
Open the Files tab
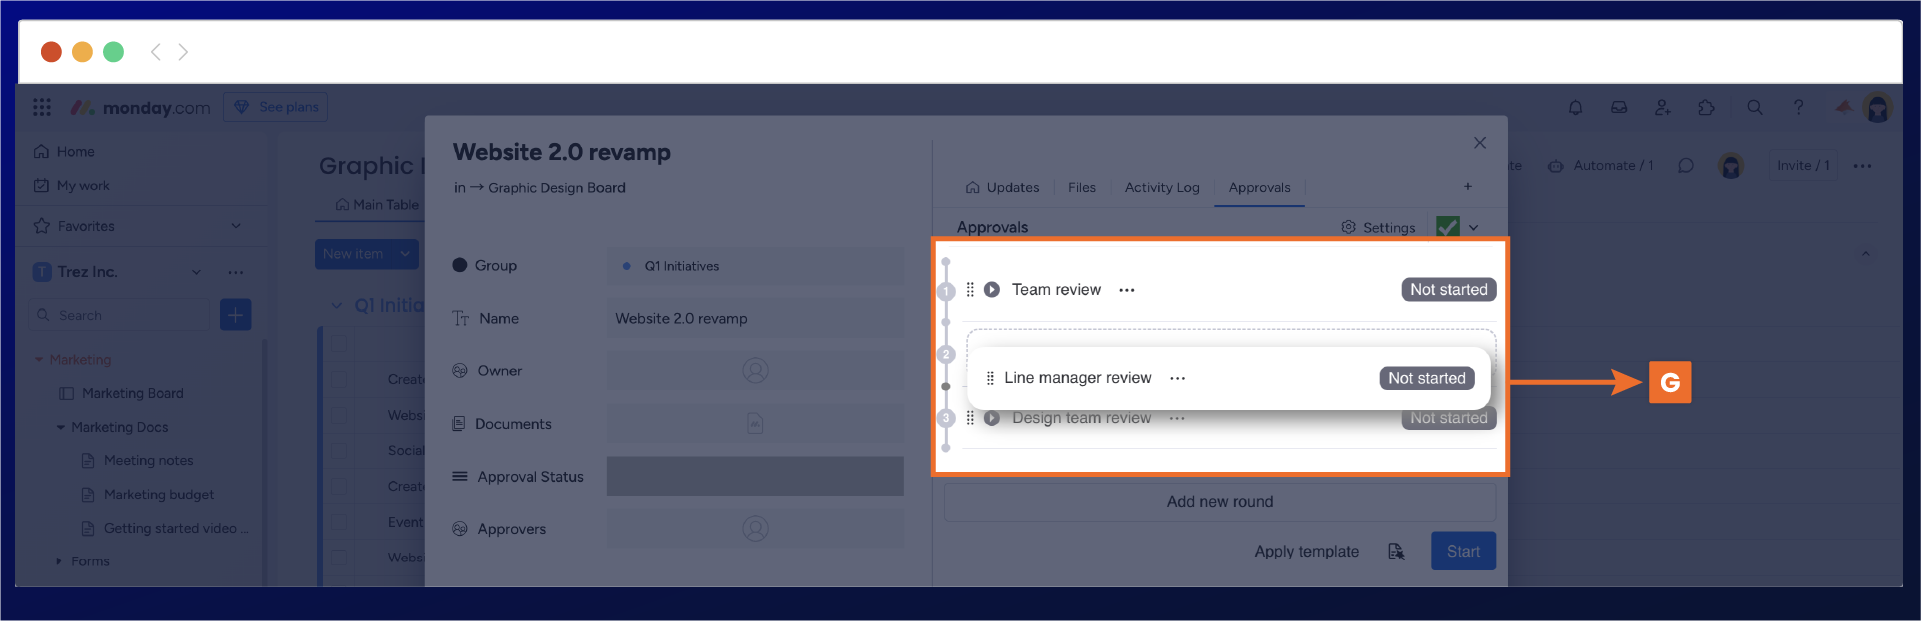tap(1081, 188)
